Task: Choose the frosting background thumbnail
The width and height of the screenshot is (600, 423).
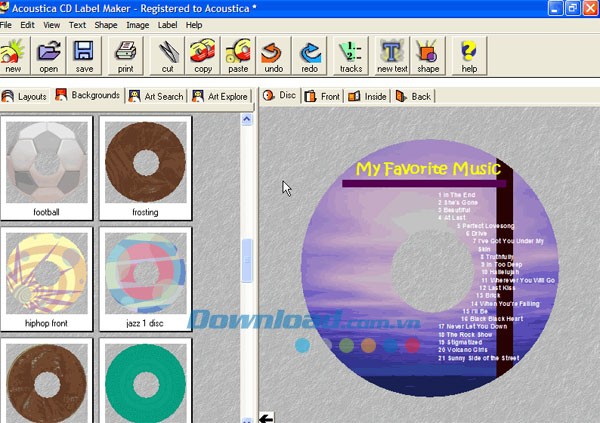Action: [145, 168]
